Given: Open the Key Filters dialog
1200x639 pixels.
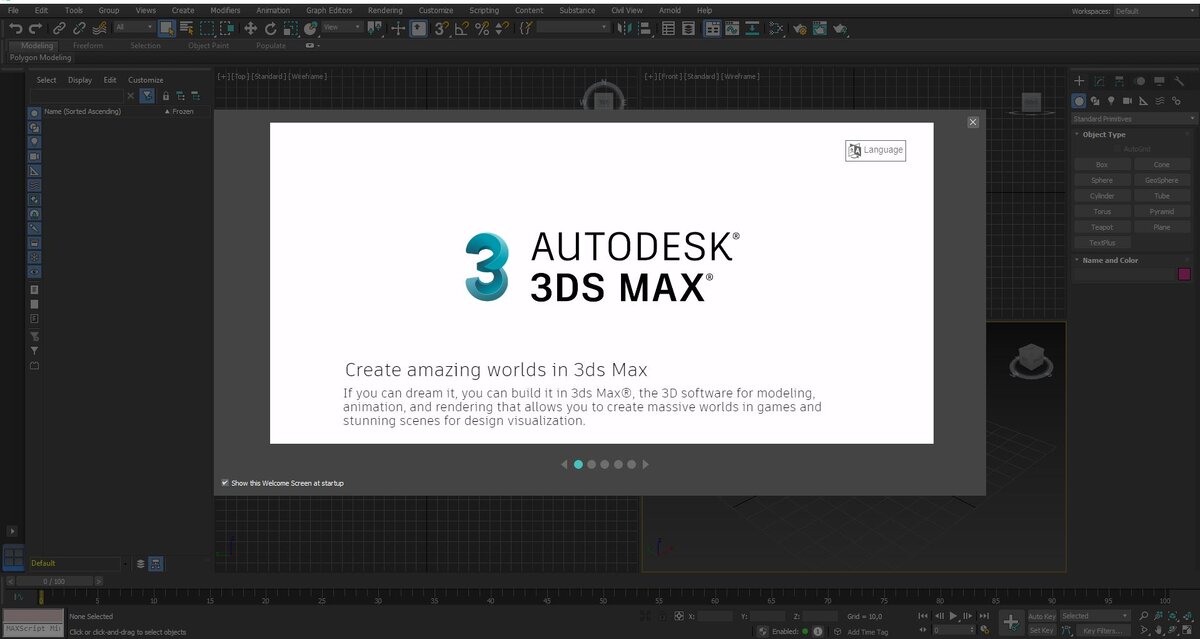Looking at the screenshot, I should [x=1103, y=631].
